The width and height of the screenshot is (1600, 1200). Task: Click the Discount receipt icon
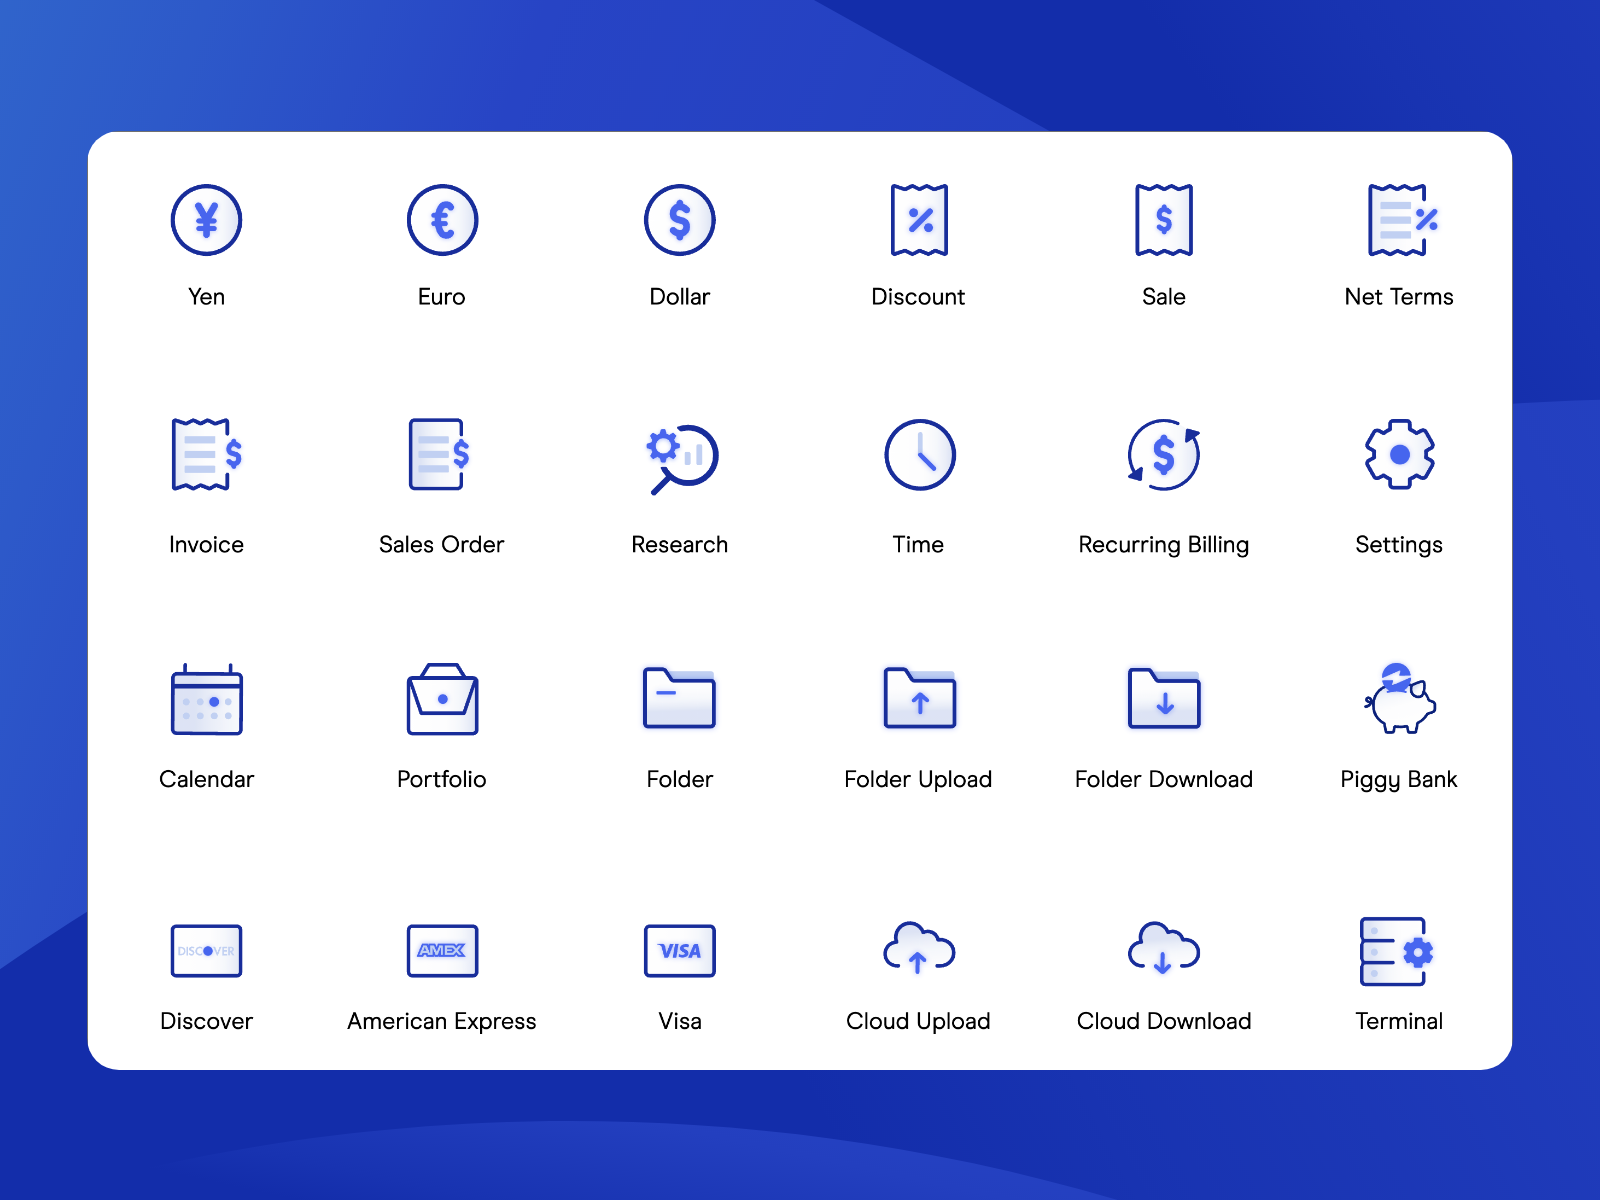tap(918, 220)
